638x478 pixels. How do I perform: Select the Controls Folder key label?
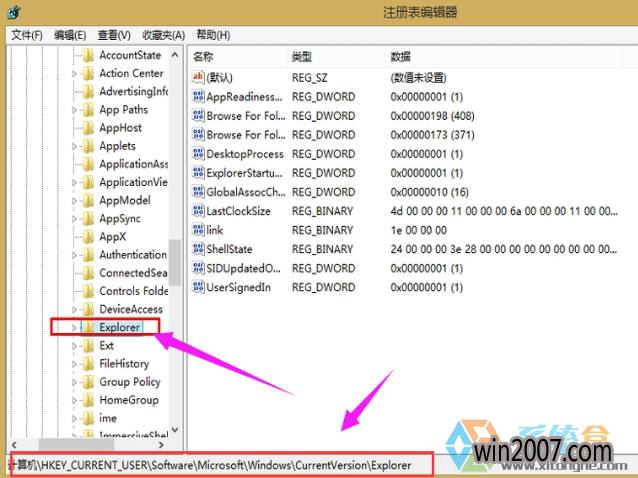click(133, 291)
